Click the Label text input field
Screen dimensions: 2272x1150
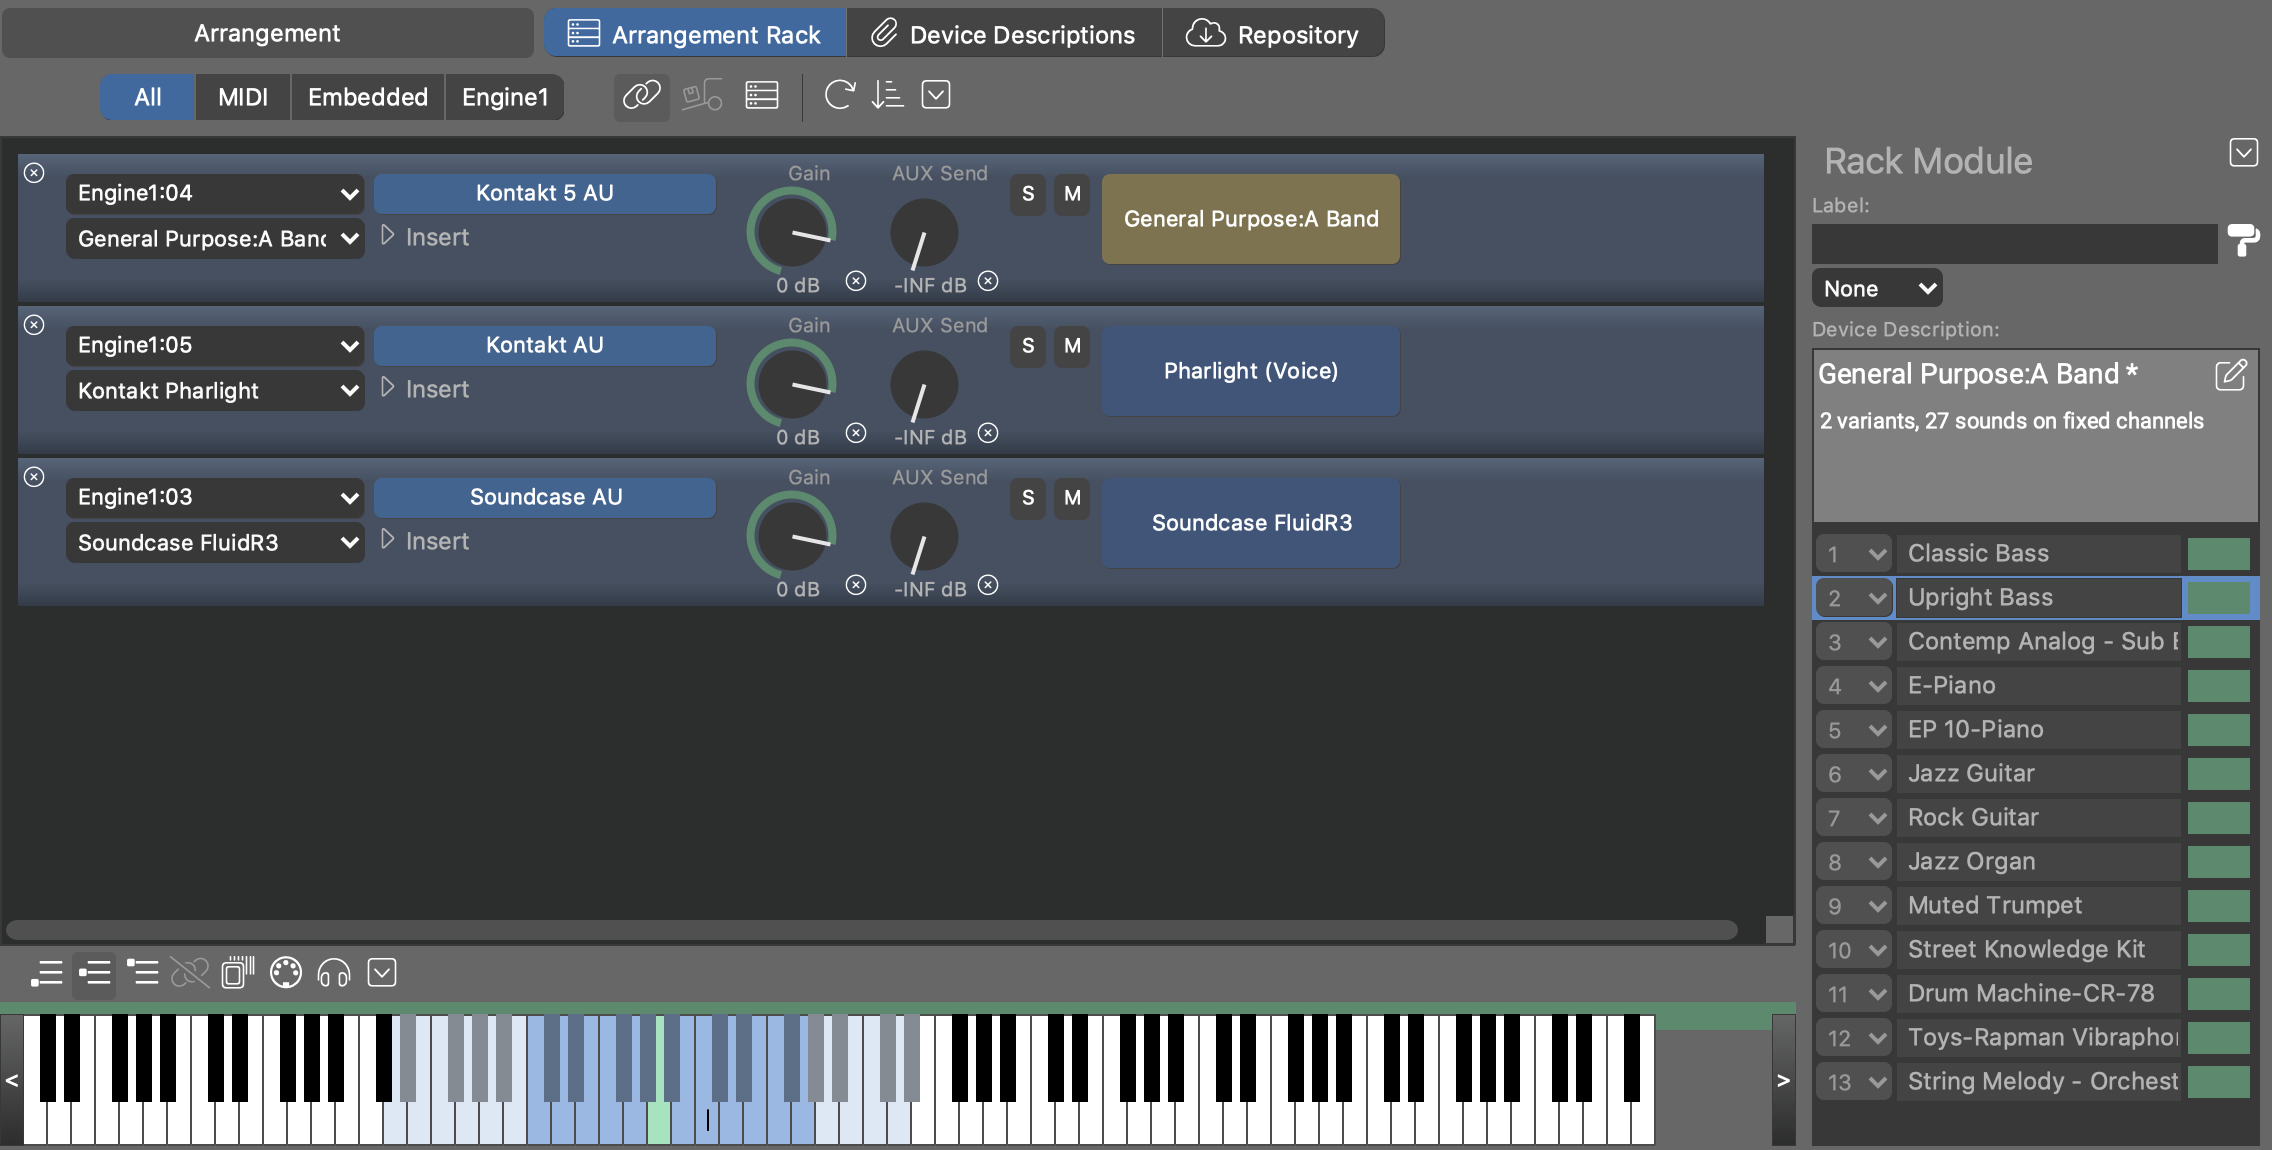tap(2014, 243)
